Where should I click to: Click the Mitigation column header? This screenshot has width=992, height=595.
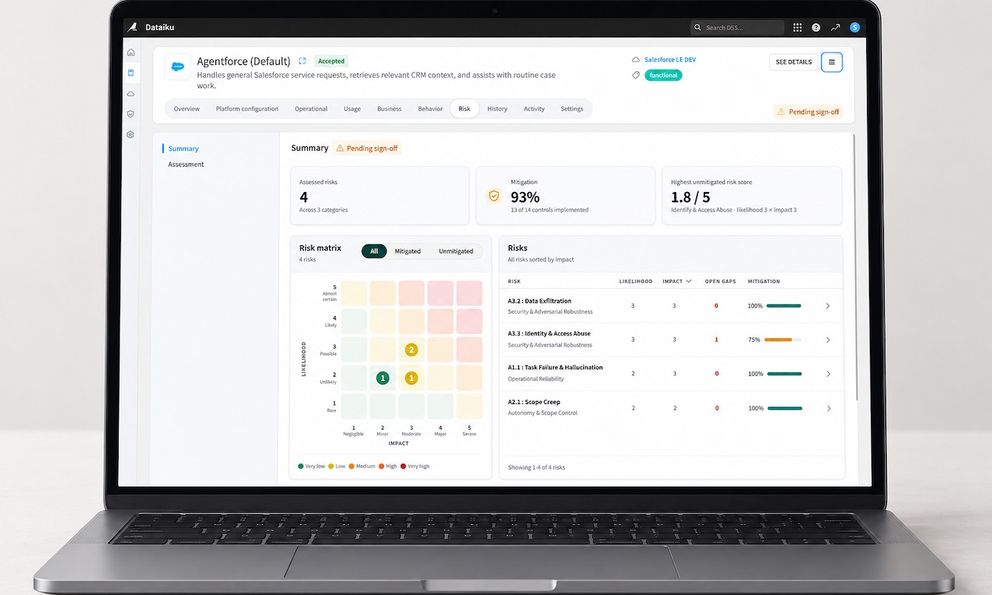[x=764, y=281]
